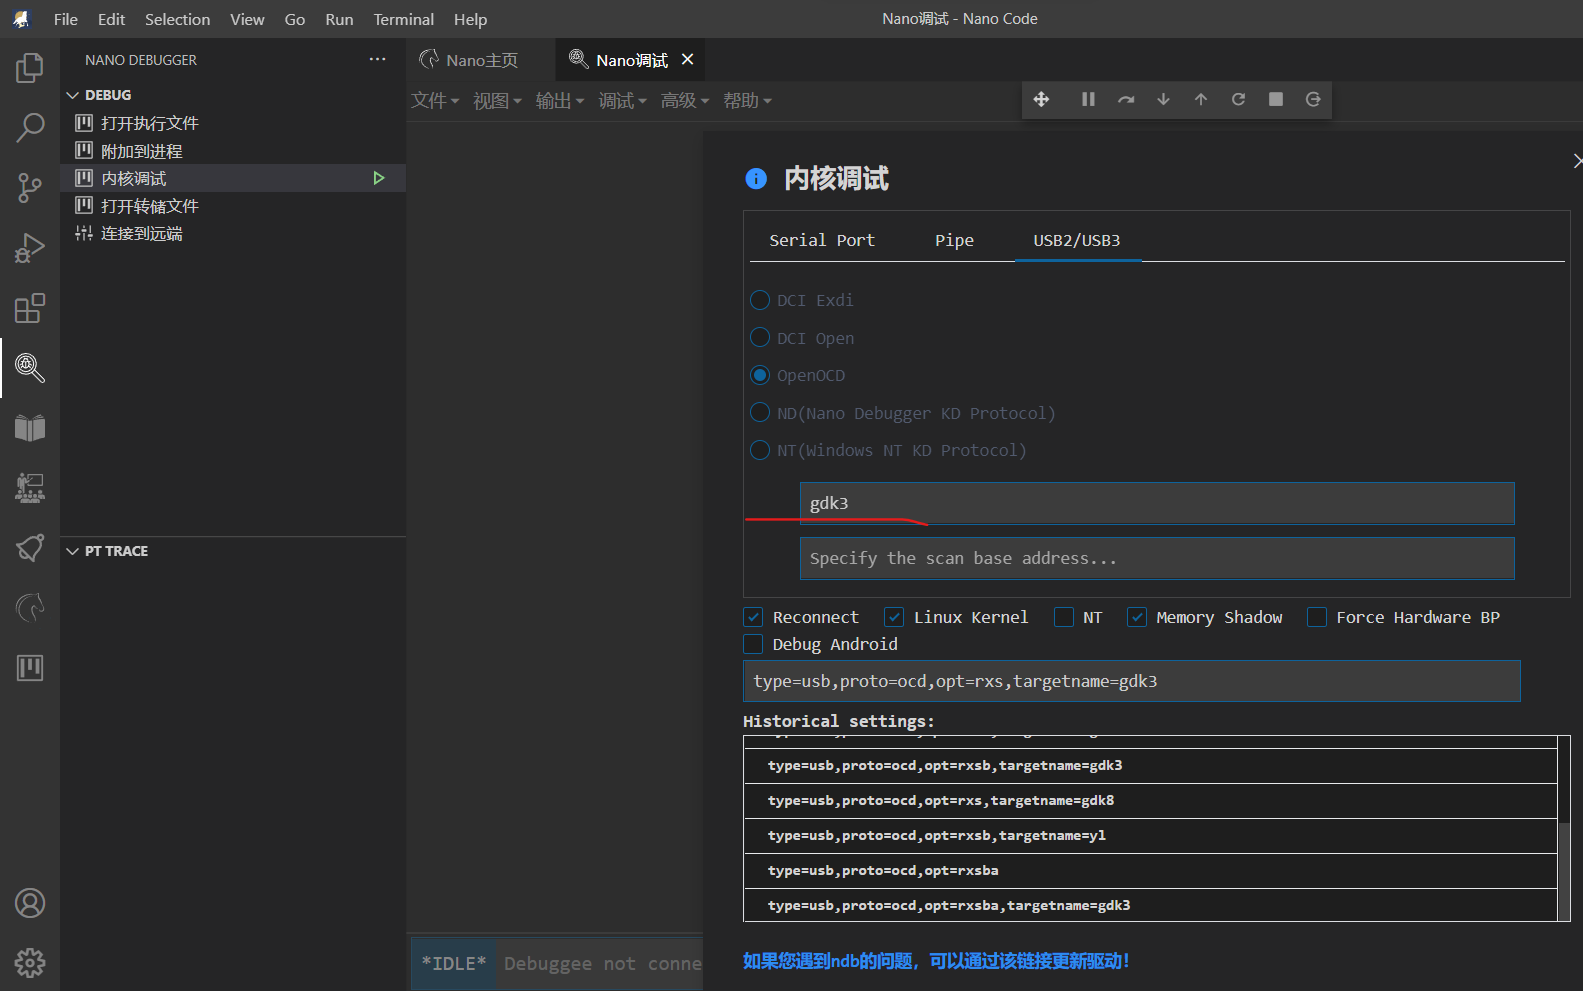
Task: Click the ndb driver update link
Action: [x=936, y=961]
